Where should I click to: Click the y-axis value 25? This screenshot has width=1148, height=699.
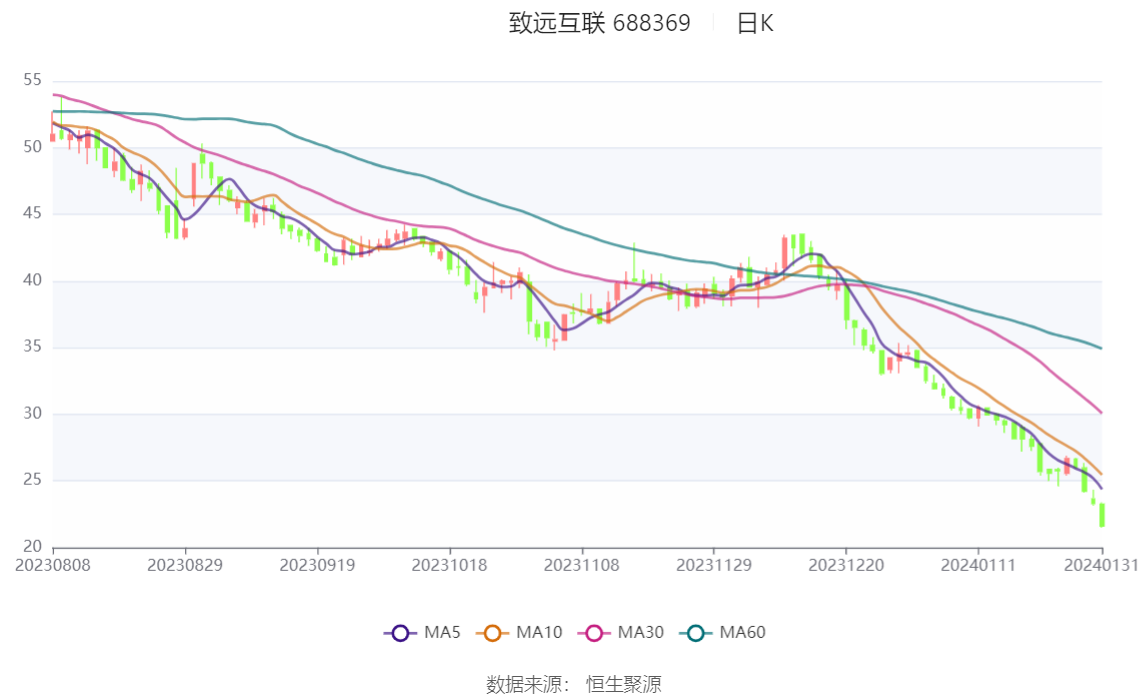32,479
